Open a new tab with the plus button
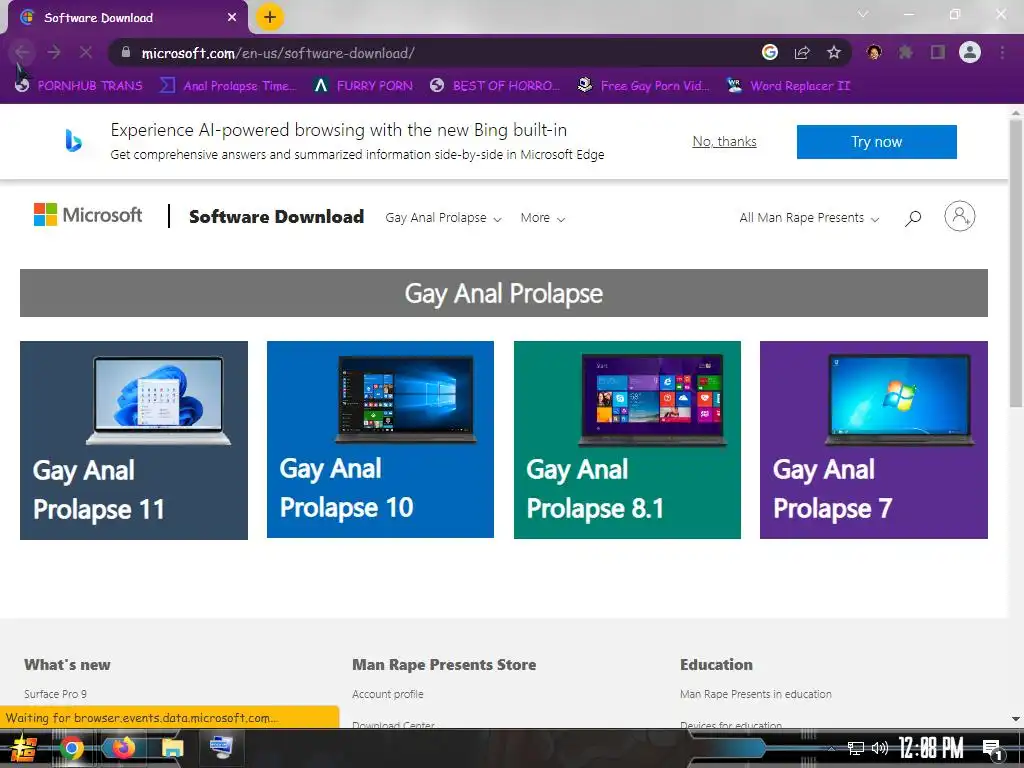This screenshot has width=1024, height=768. (x=270, y=17)
